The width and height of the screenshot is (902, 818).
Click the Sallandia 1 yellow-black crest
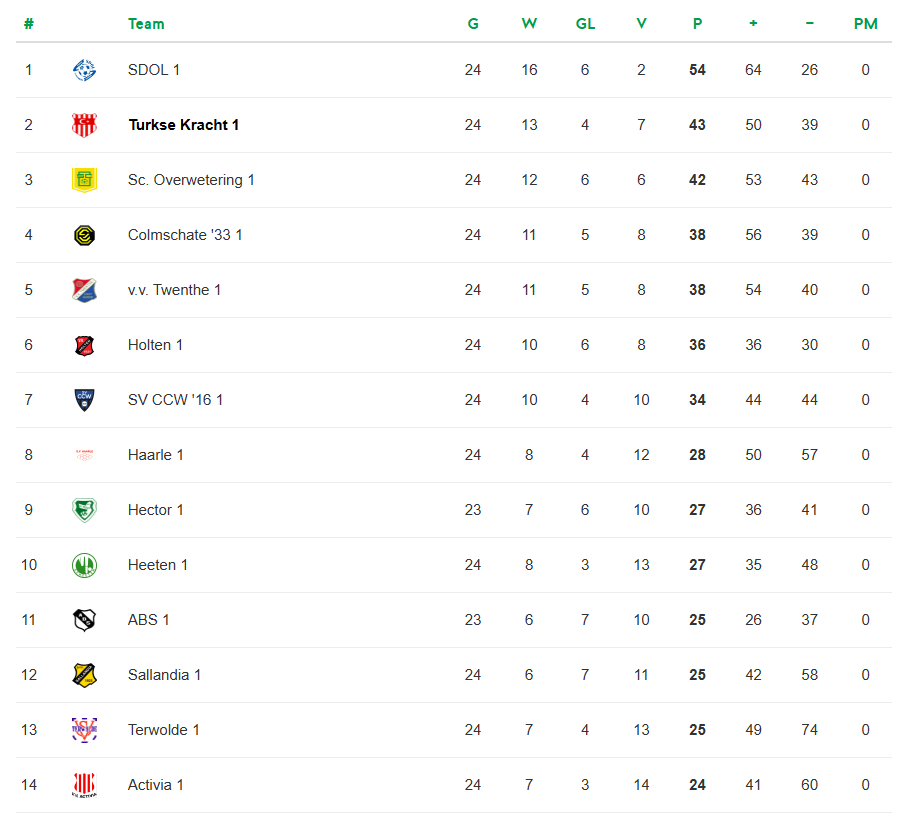[x=85, y=675]
